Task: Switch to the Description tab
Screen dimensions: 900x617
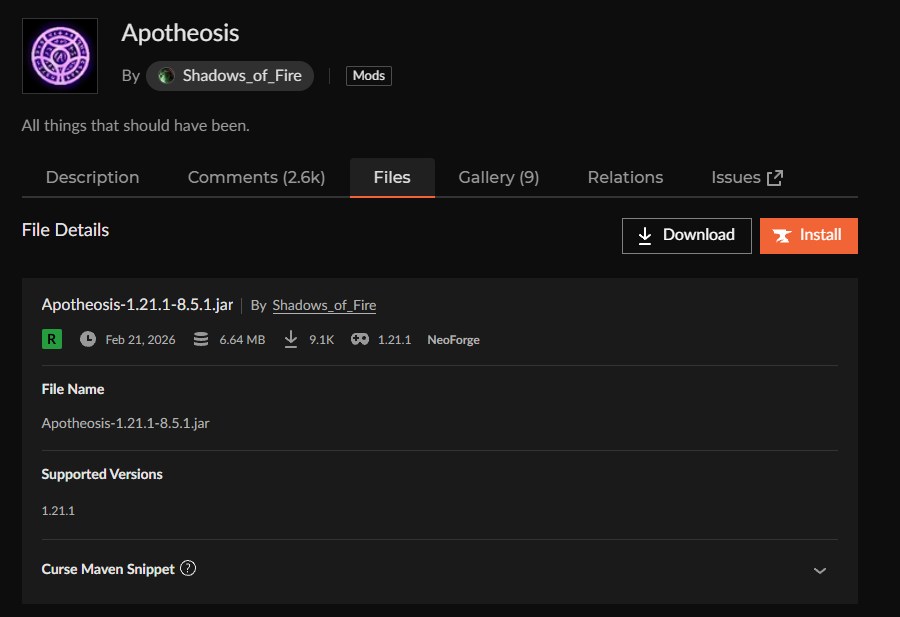Action: coord(92,177)
